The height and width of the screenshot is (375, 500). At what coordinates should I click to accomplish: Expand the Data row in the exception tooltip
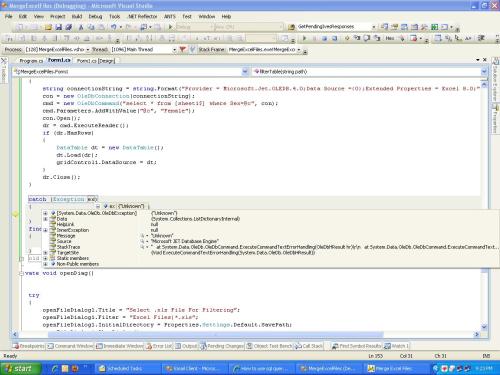45,219
